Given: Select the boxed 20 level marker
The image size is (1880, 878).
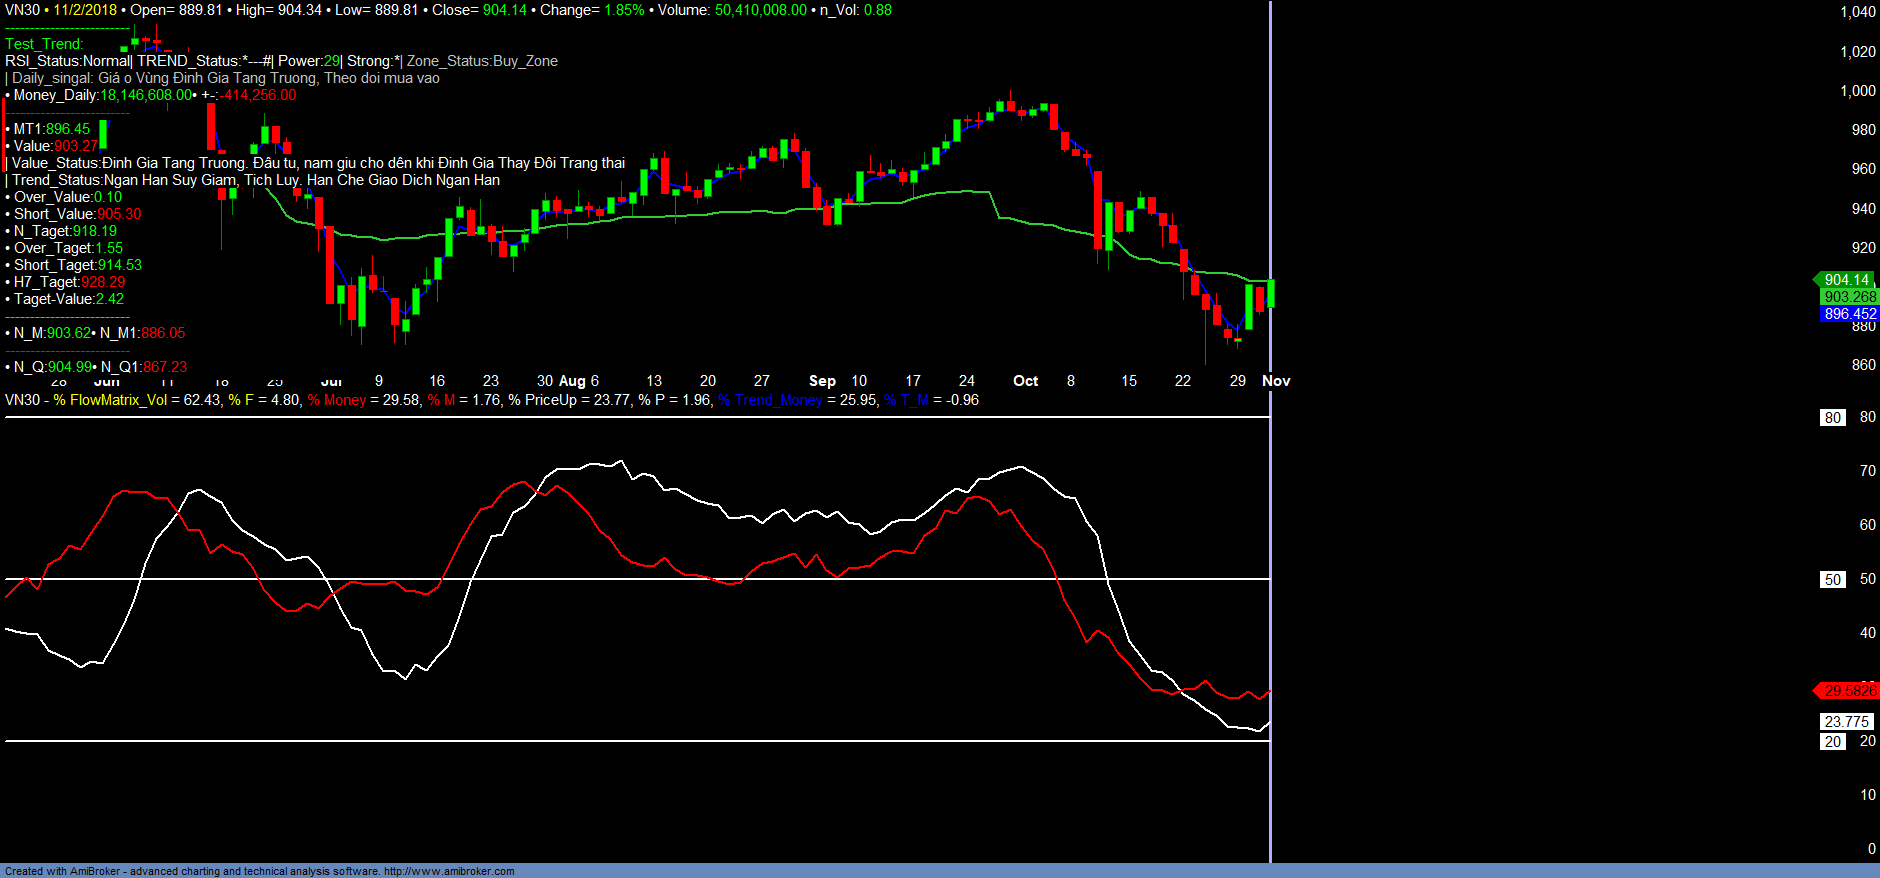Looking at the screenshot, I should tap(1832, 742).
